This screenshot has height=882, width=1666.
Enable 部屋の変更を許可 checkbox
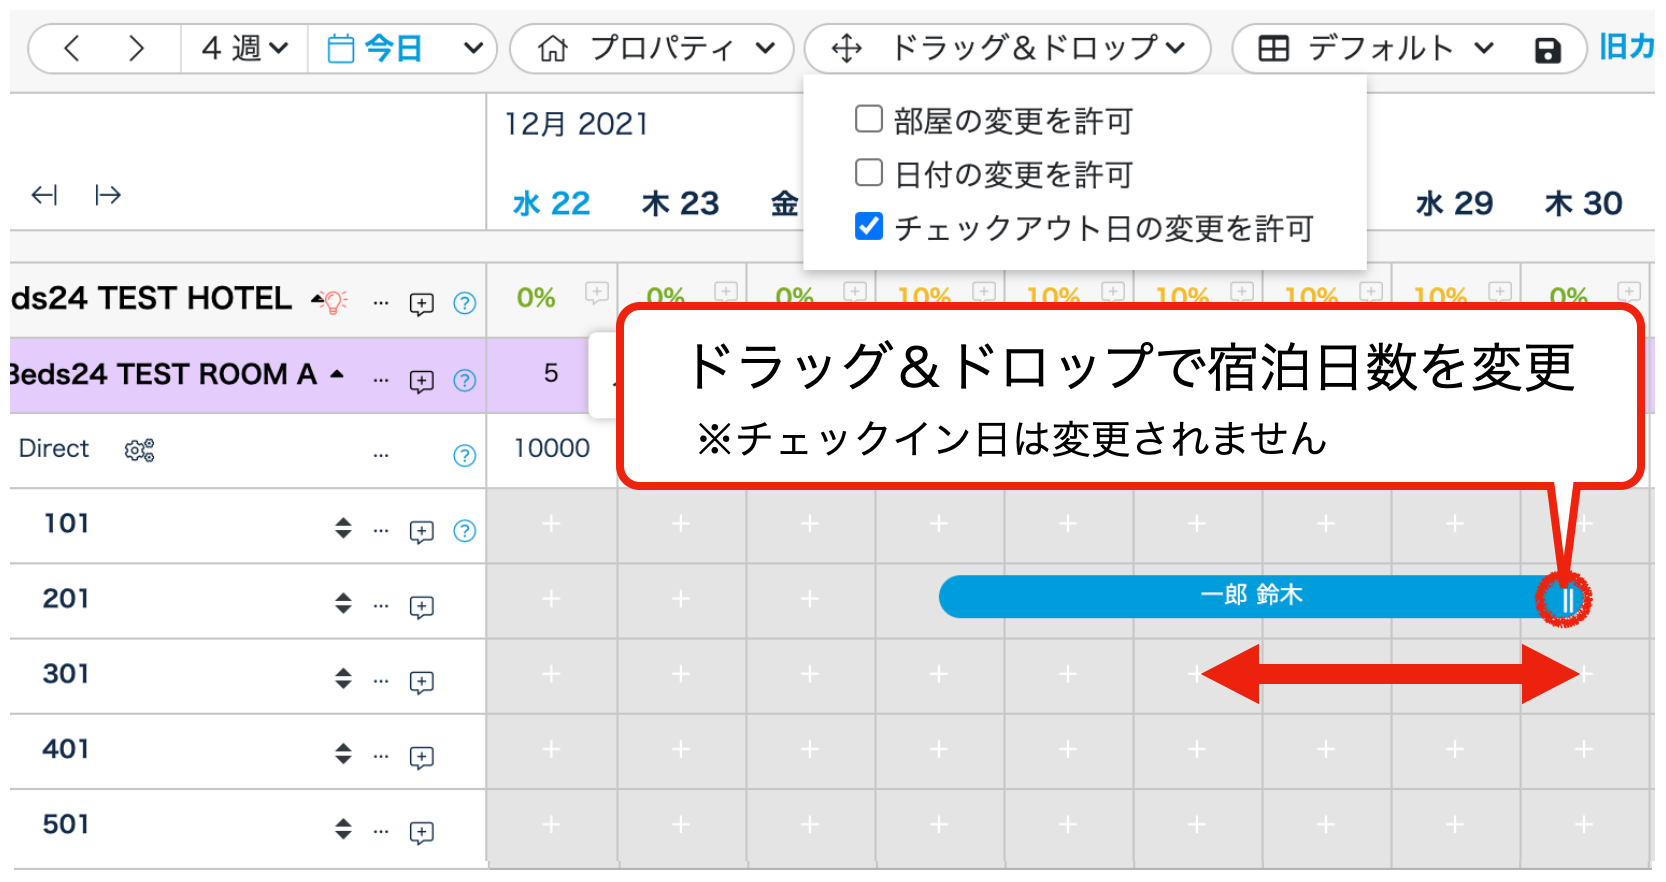(x=869, y=120)
